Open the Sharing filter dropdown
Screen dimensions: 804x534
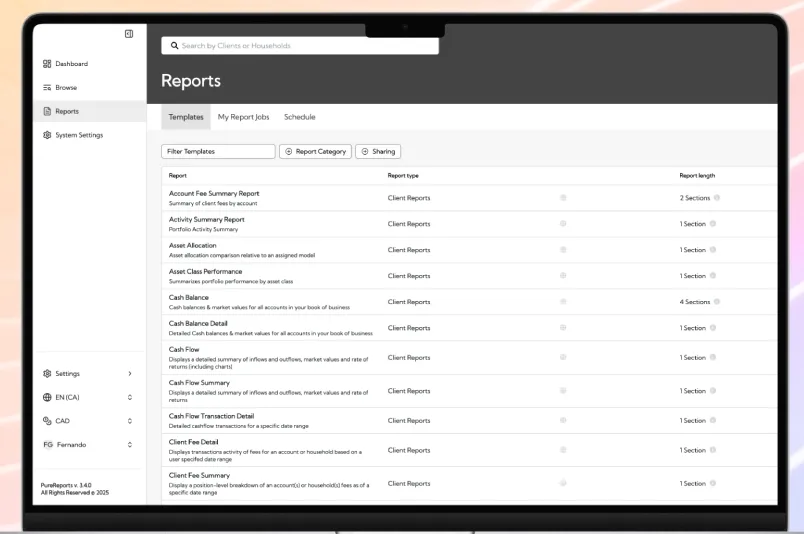[378, 151]
